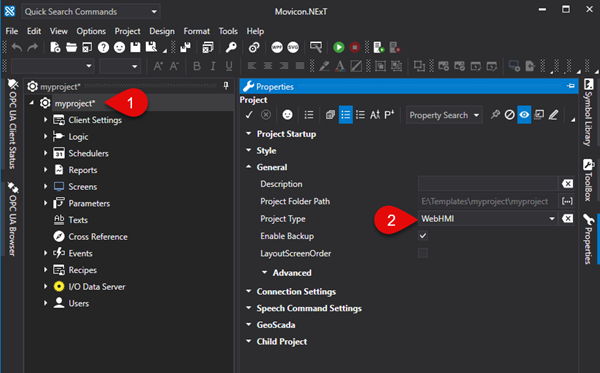600x373 pixels.
Task: Toggle the Enable Backup checkbox
Action: [423, 236]
